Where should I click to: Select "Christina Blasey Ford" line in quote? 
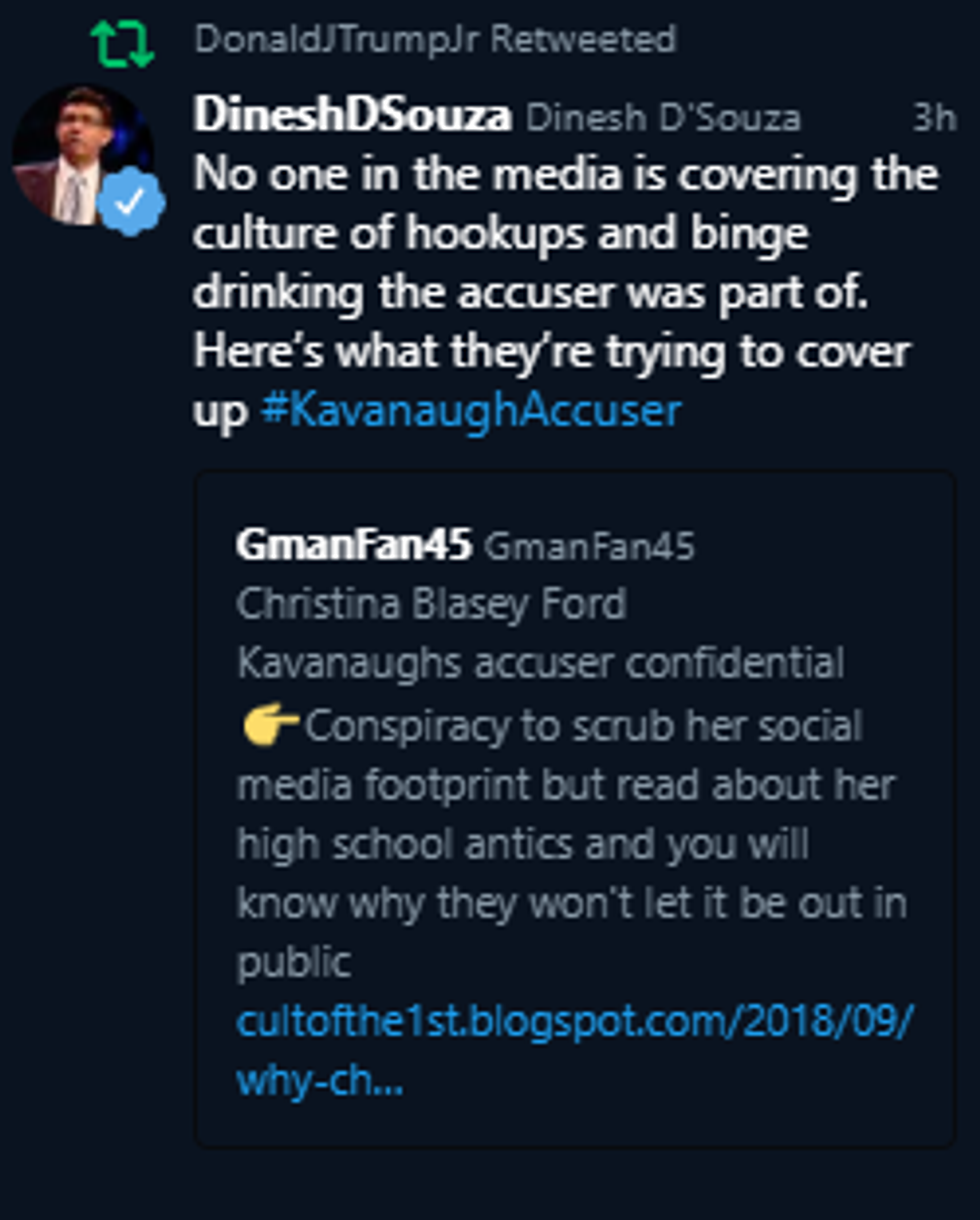(x=432, y=604)
